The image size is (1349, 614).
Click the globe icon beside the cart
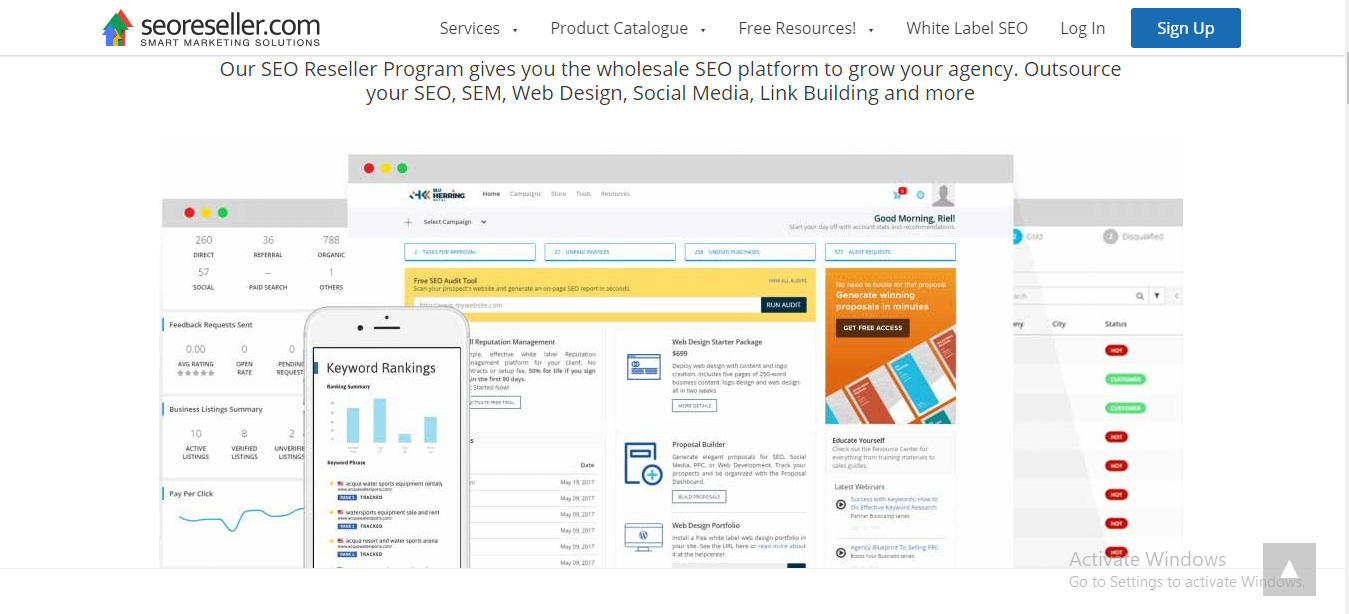point(920,195)
